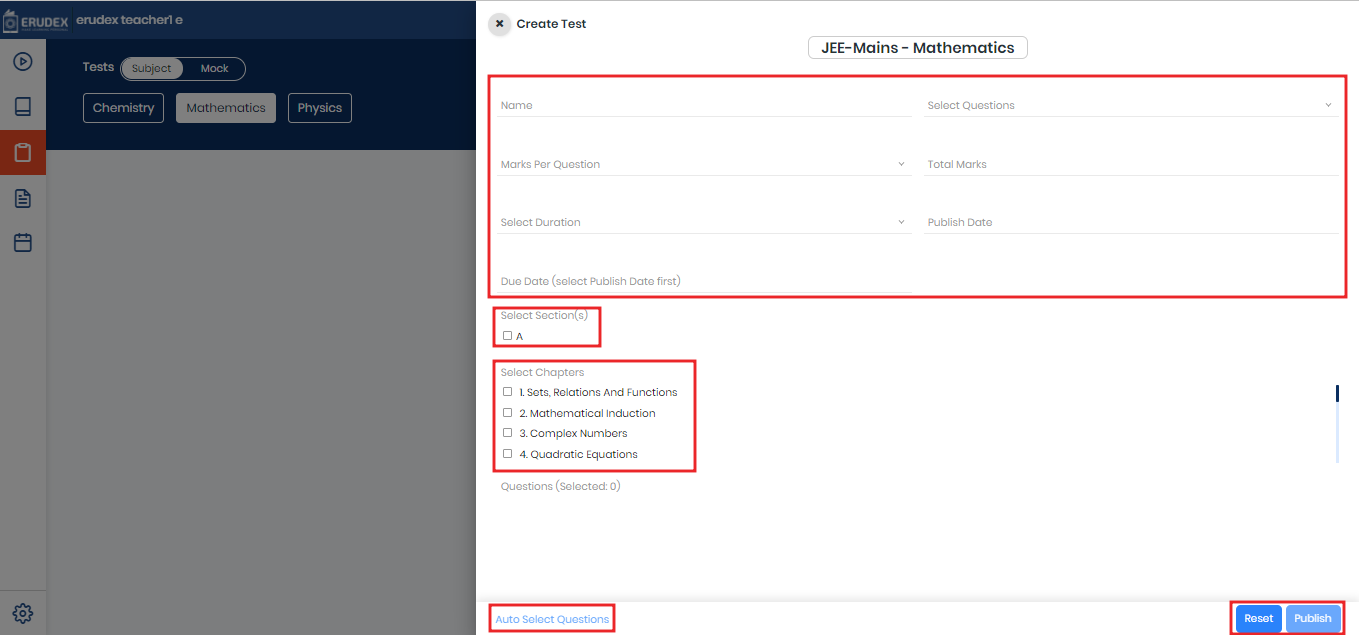This screenshot has height=635, width=1359.
Task: Enable the Complex Numbers chapter checkbox
Action: [x=508, y=433]
